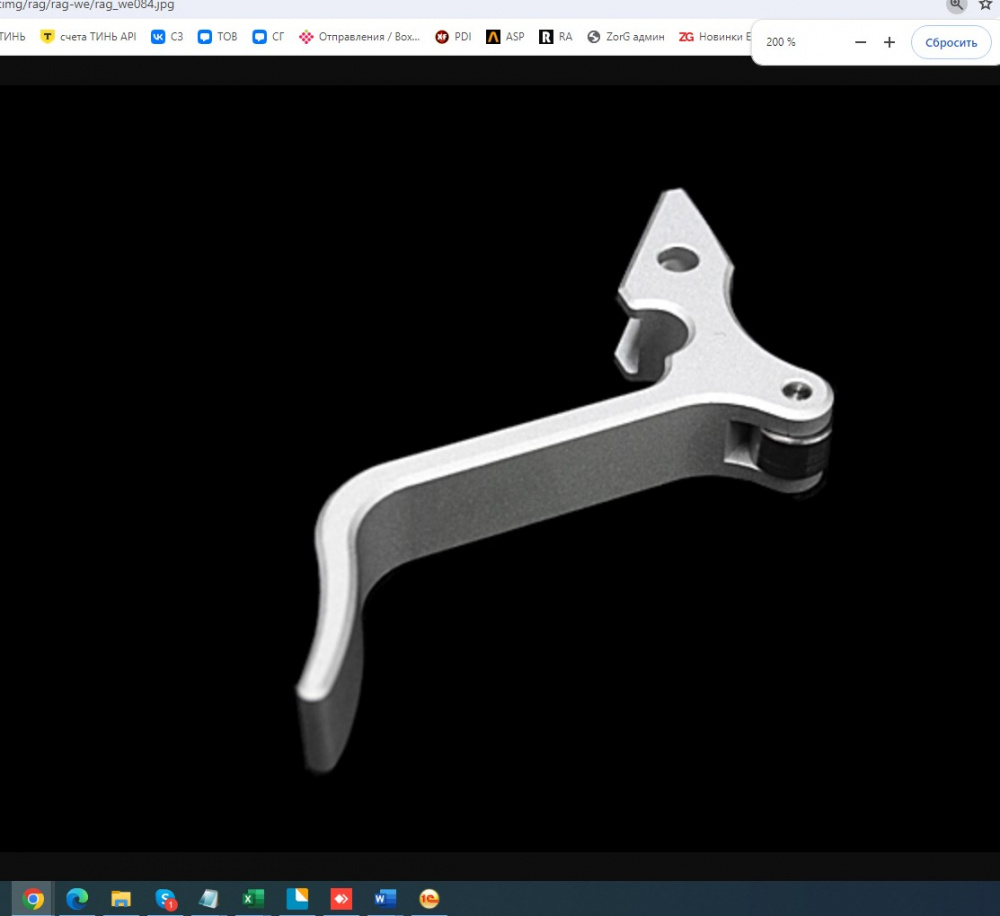Screen dimensions: 1000x916
Task: Click the silver trigger part image
Action: tap(565, 480)
